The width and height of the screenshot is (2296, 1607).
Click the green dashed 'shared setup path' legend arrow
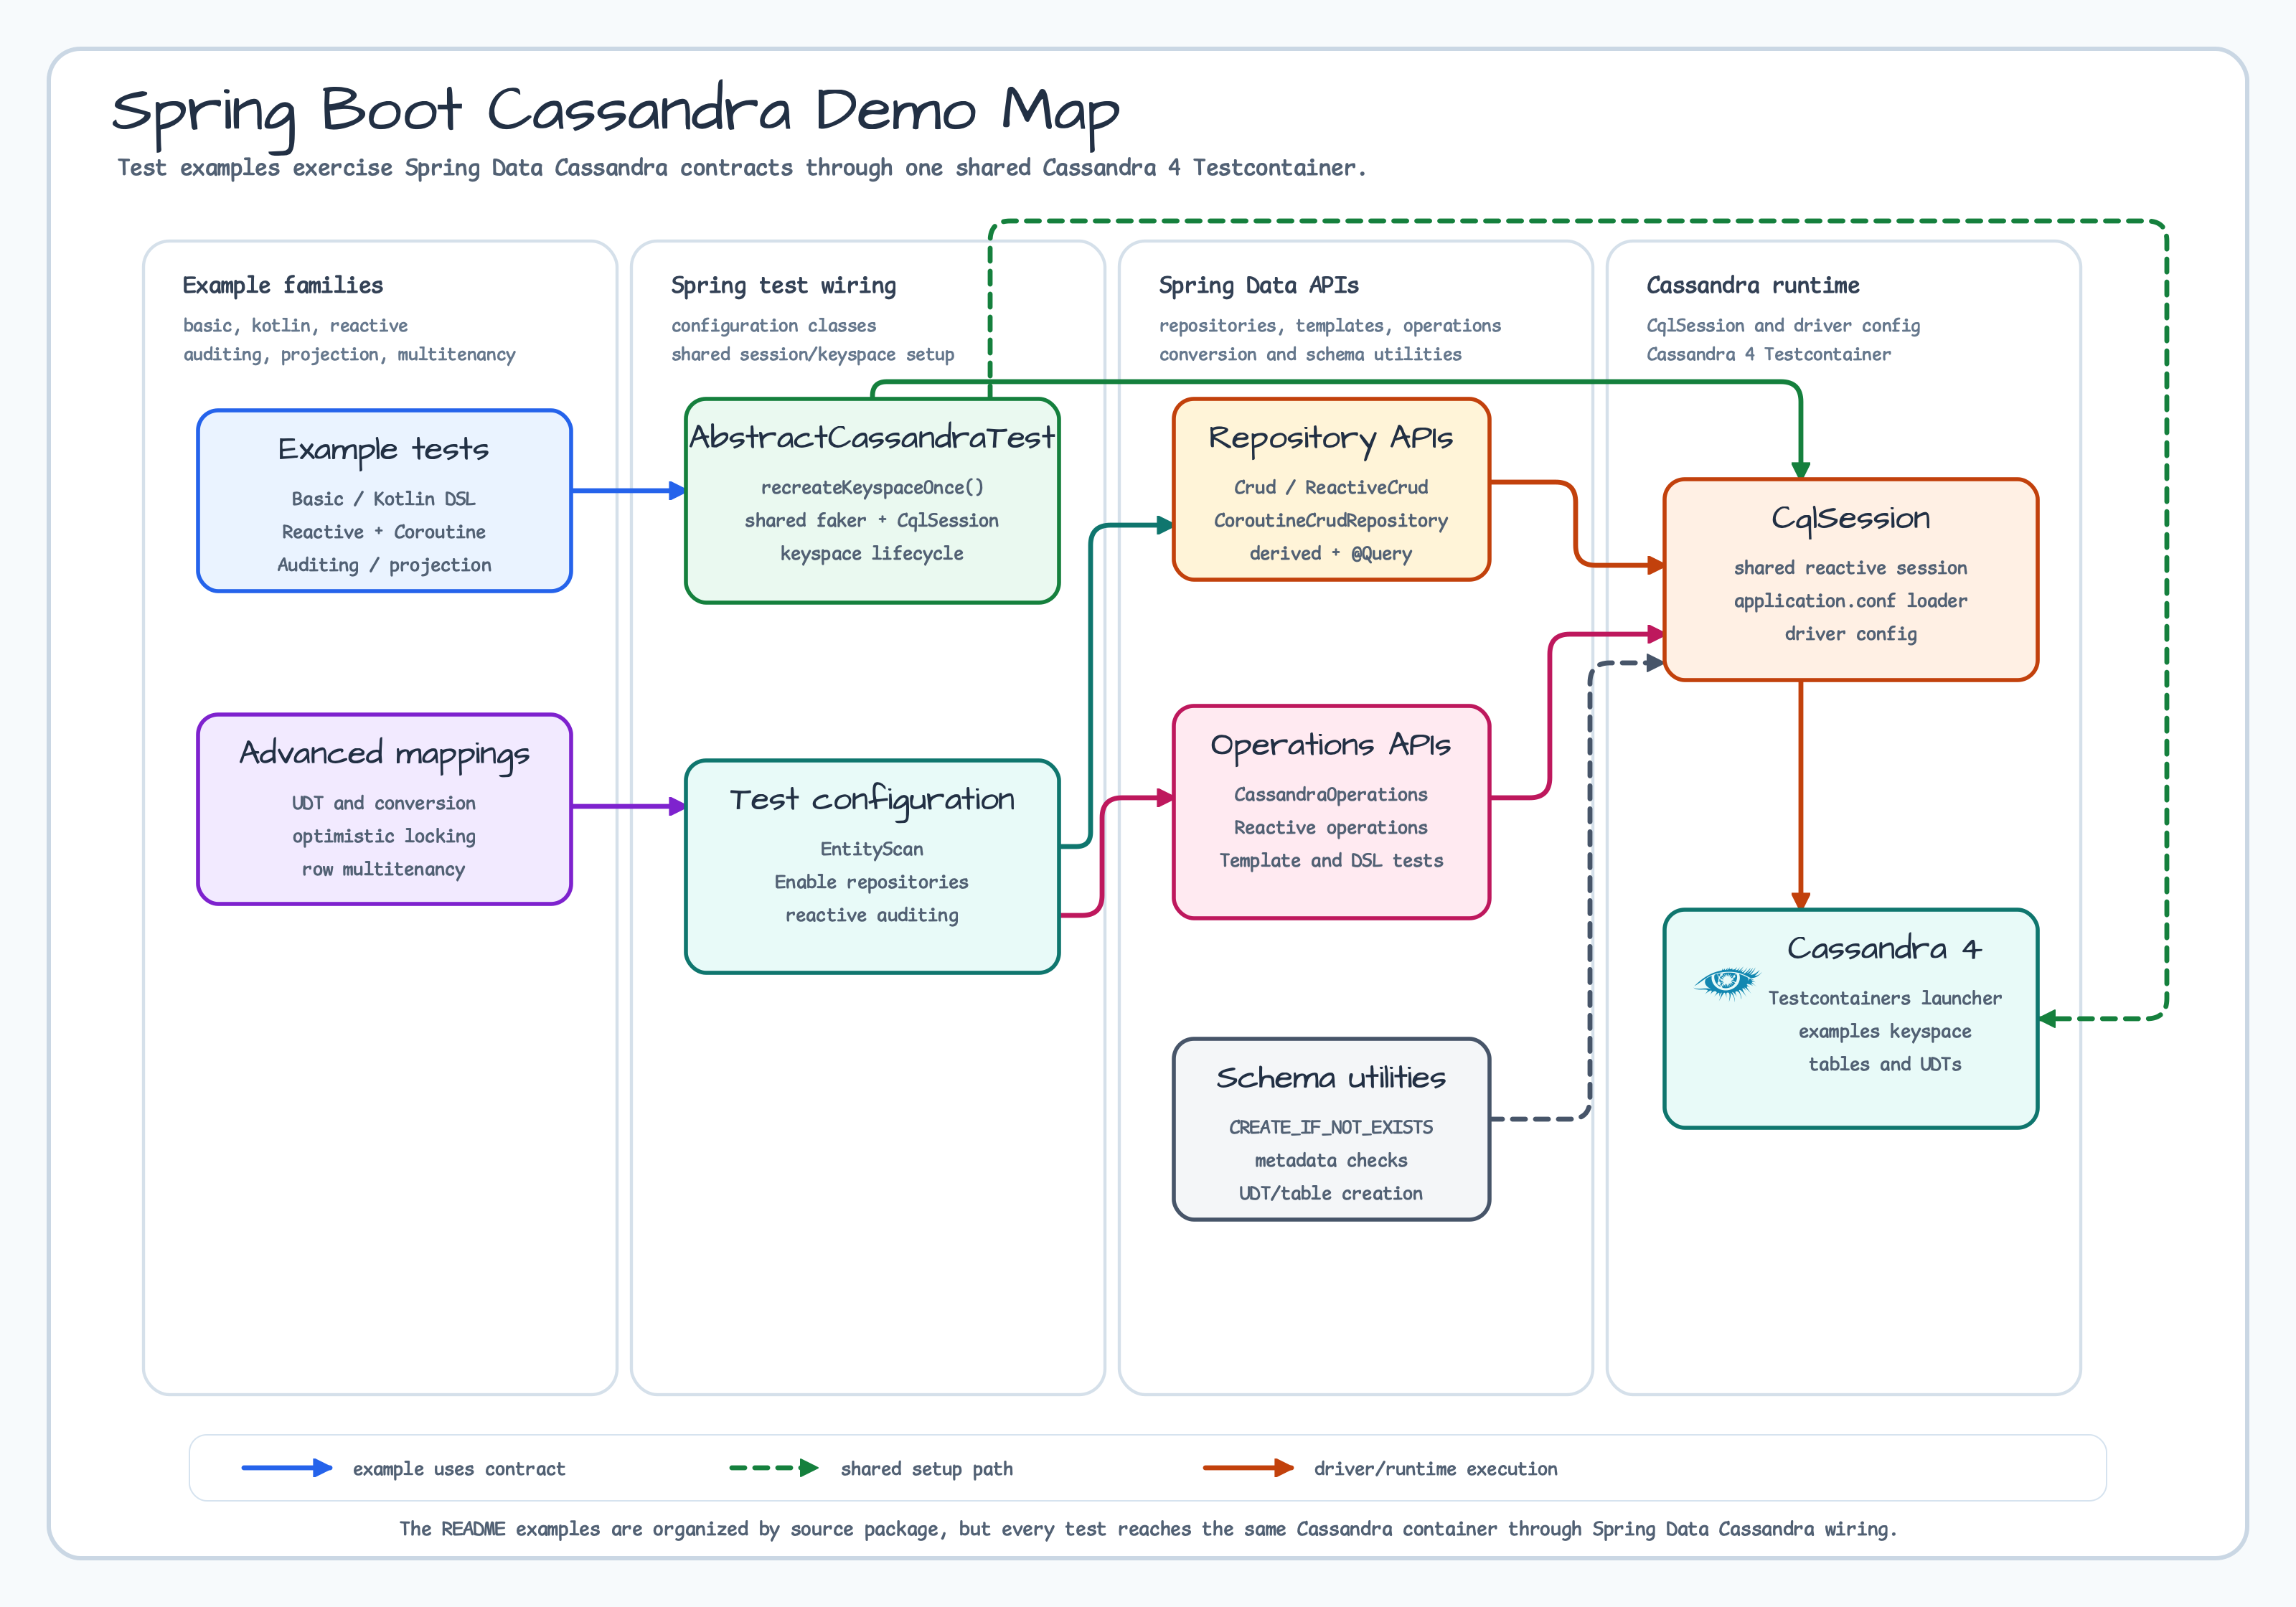coord(774,1468)
